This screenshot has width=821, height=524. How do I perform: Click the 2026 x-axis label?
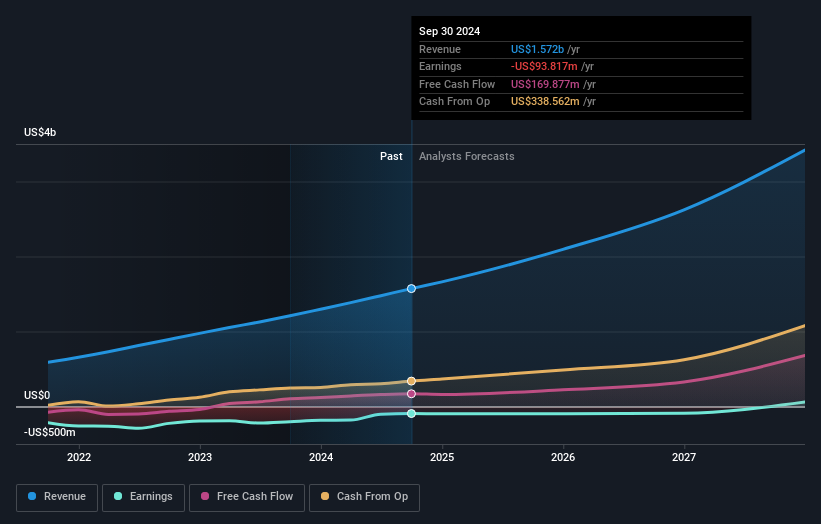(x=563, y=458)
